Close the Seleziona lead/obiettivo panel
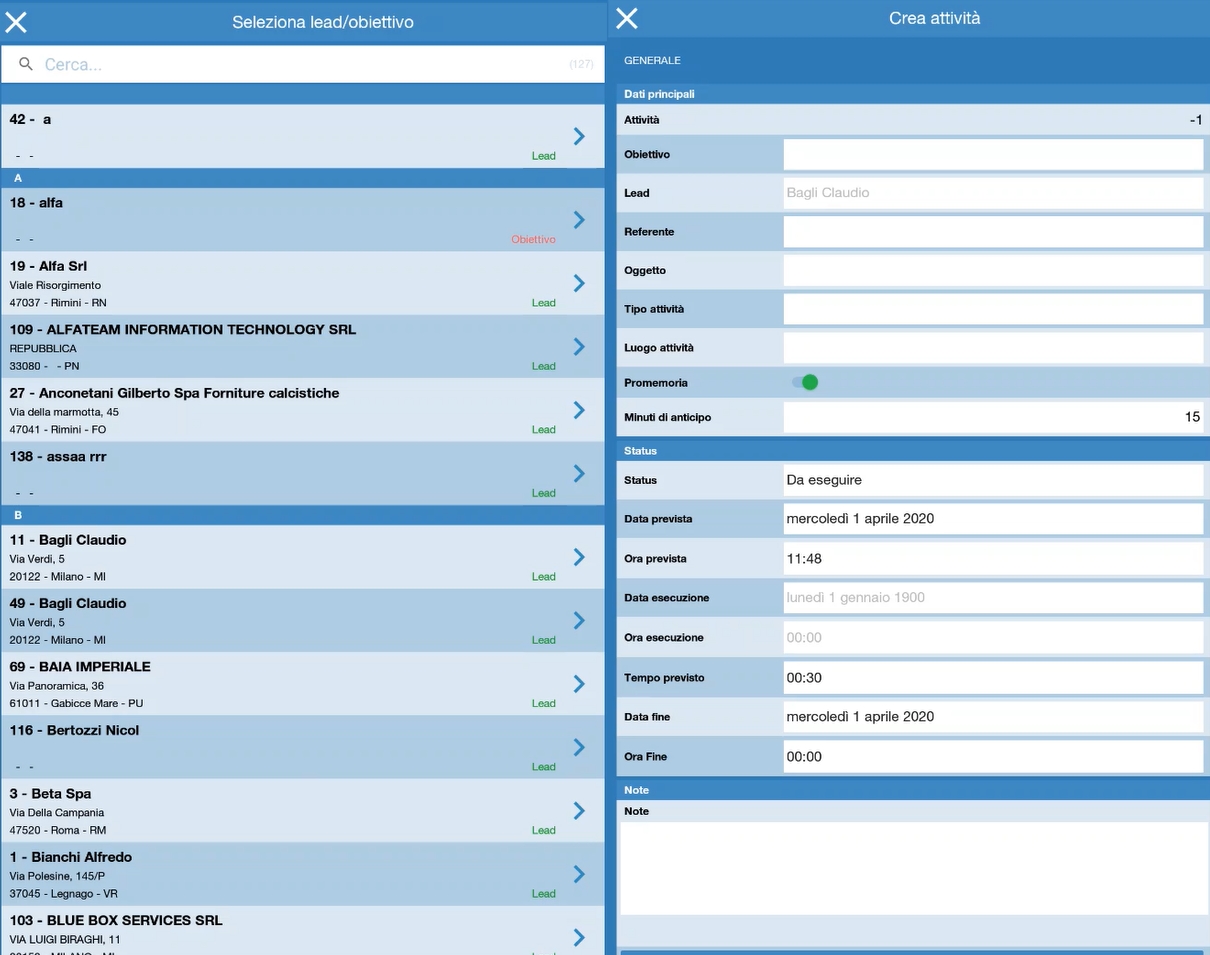This screenshot has width=1210, height=955. coord(16,21)
